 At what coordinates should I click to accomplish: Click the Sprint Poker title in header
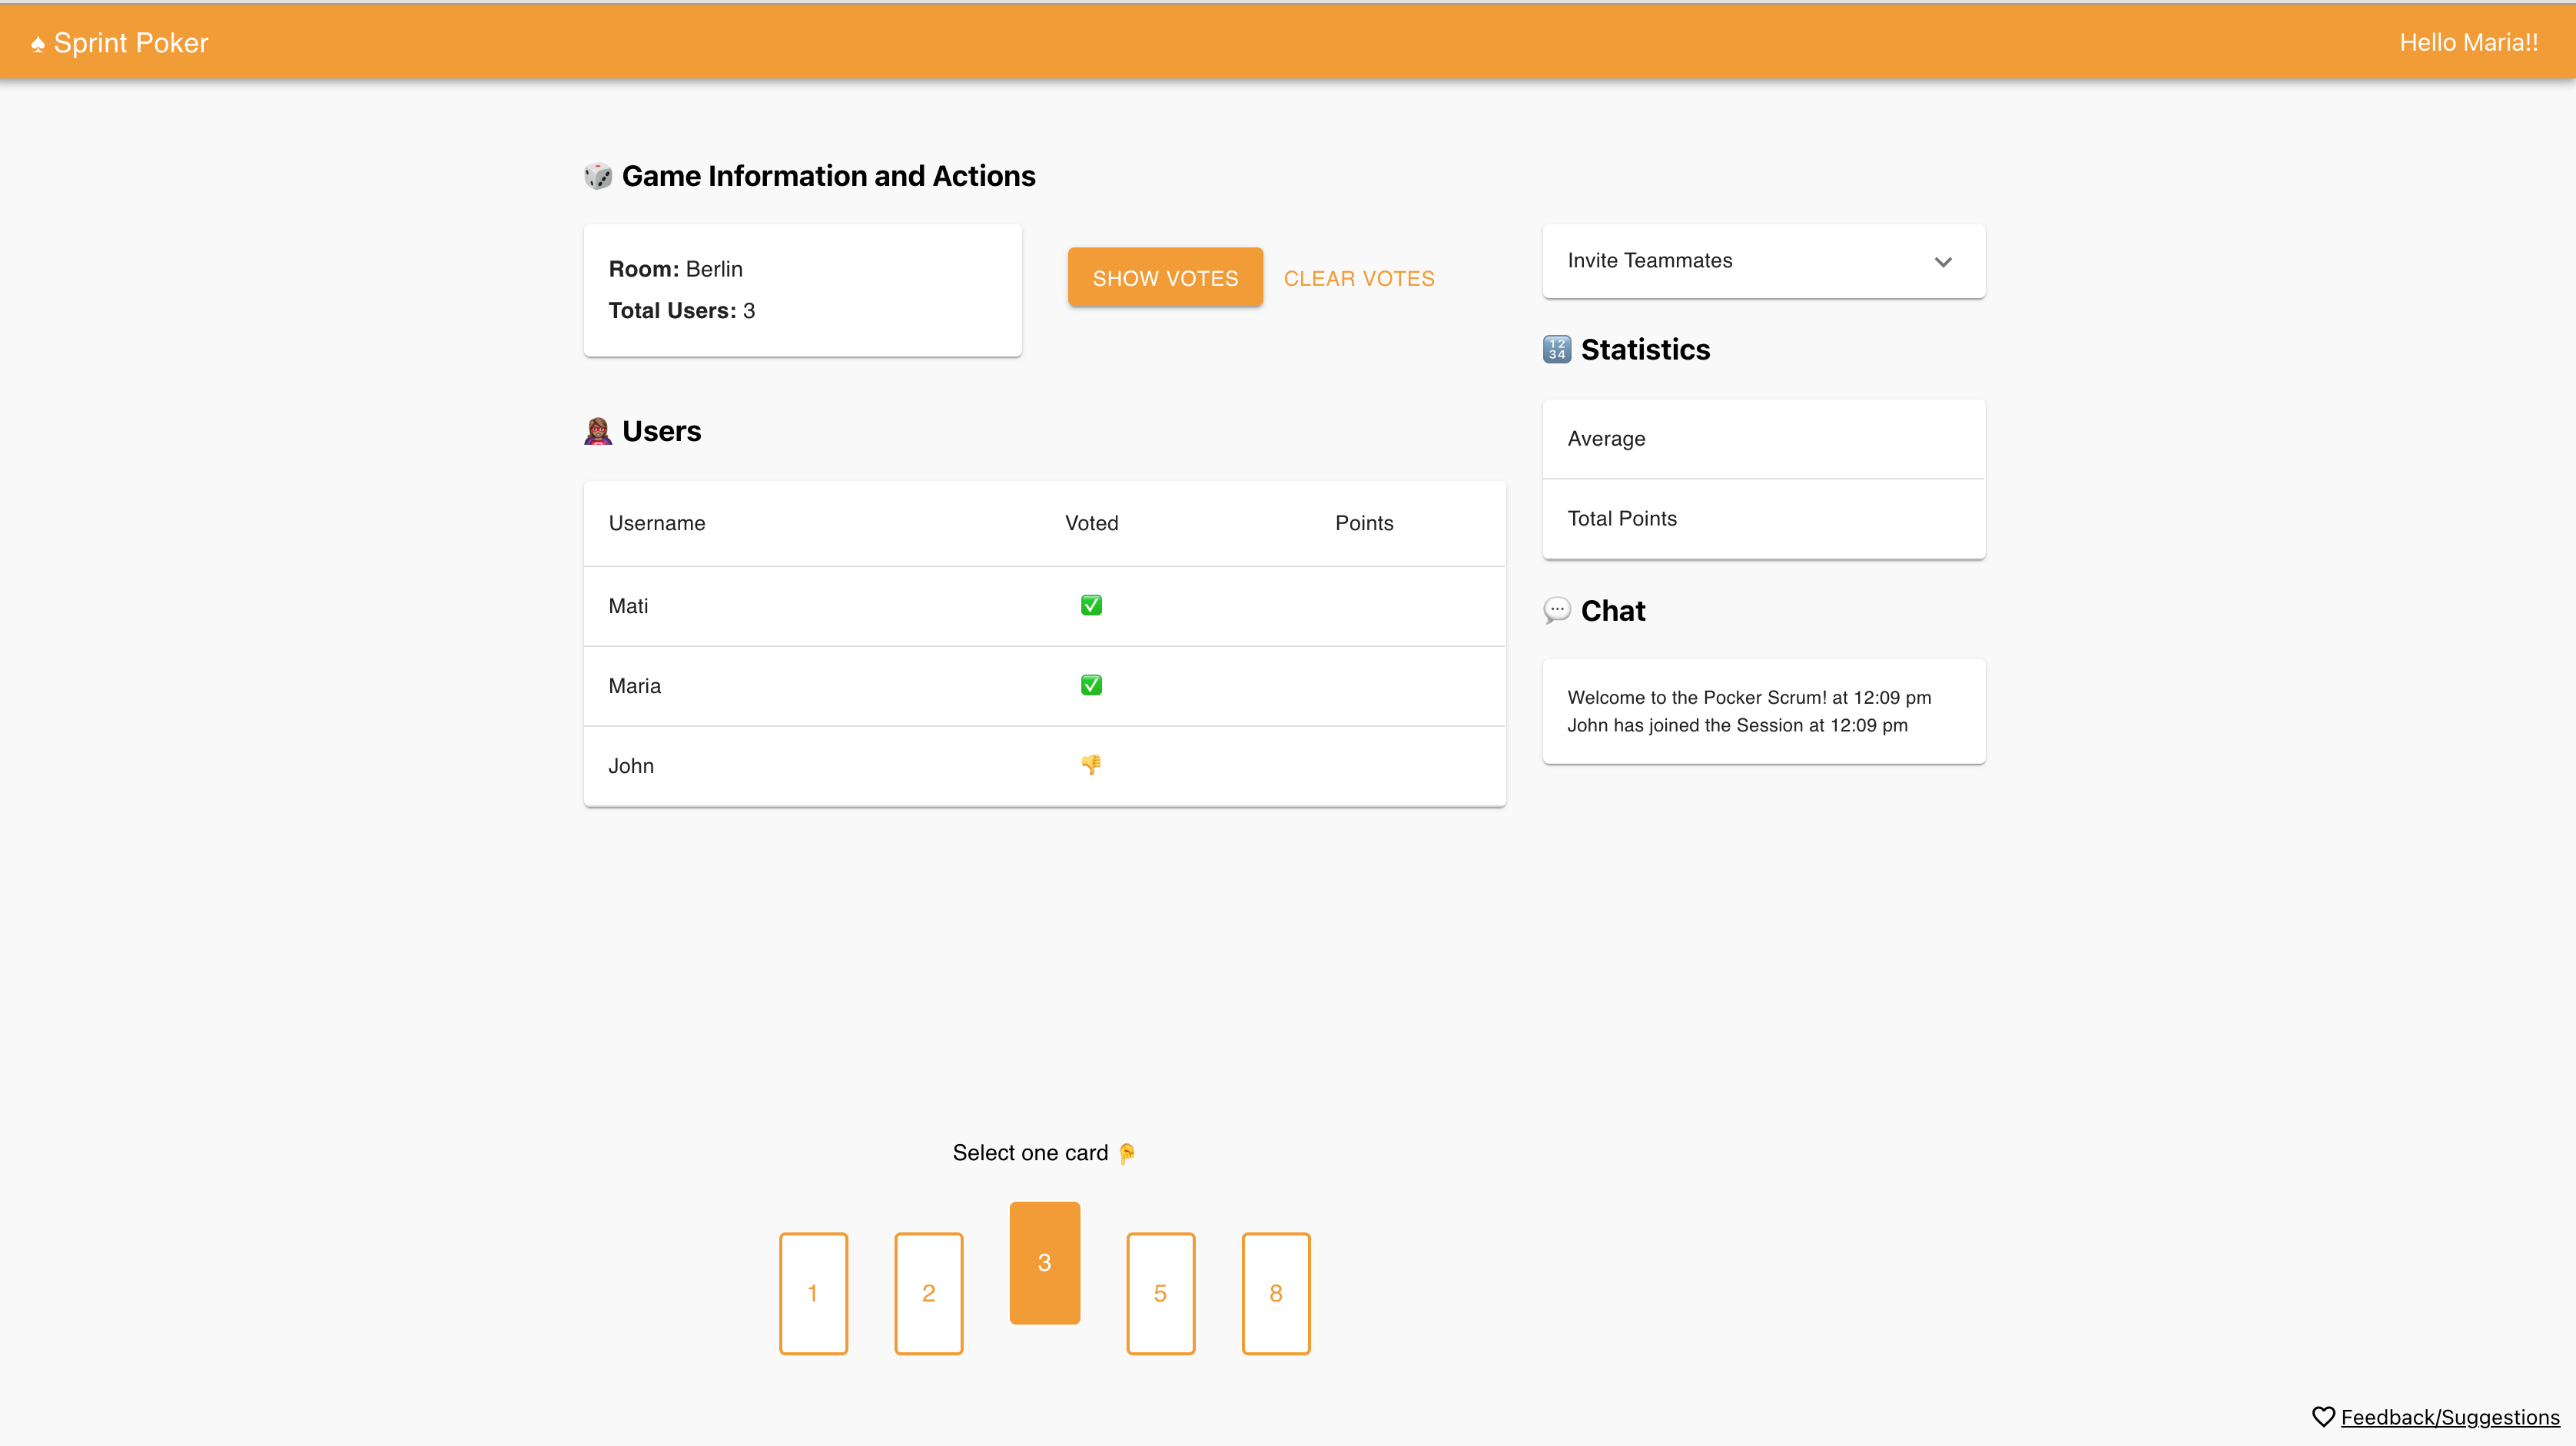[131, 43]
